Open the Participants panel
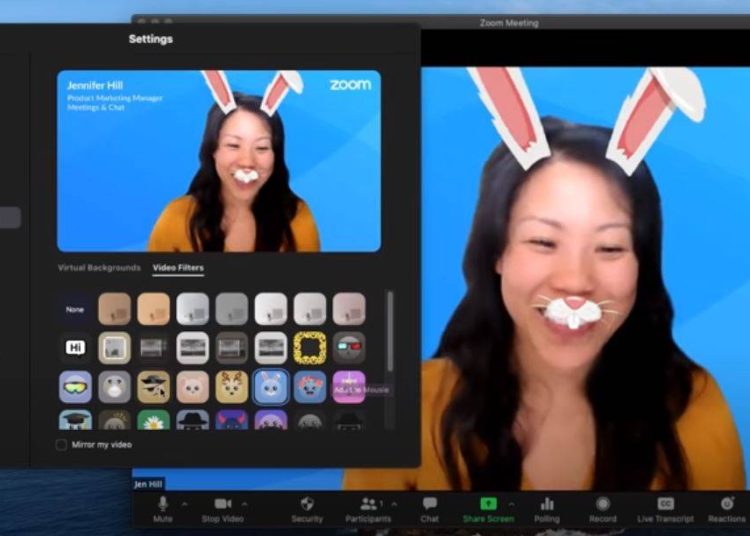 click(x=368, y=510)
